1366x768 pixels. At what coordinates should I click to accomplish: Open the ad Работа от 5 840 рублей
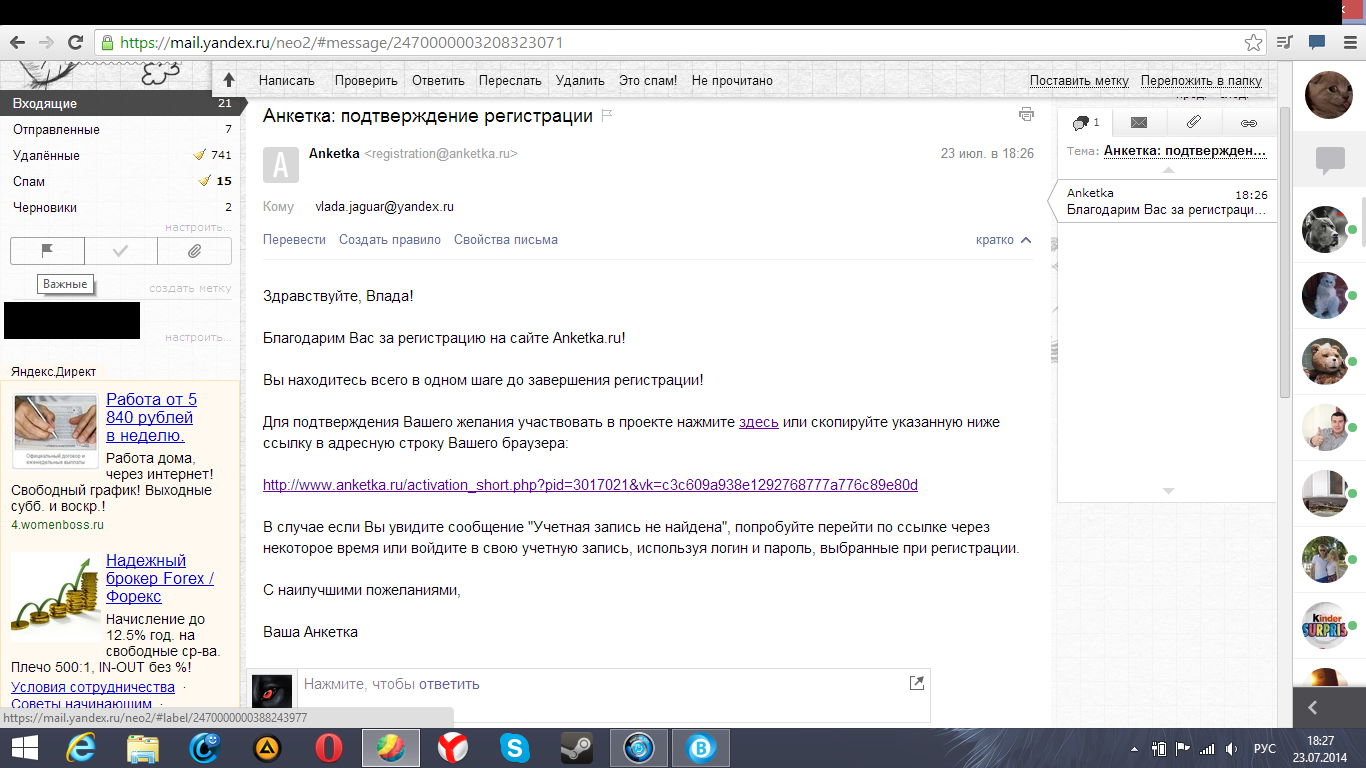152,417
